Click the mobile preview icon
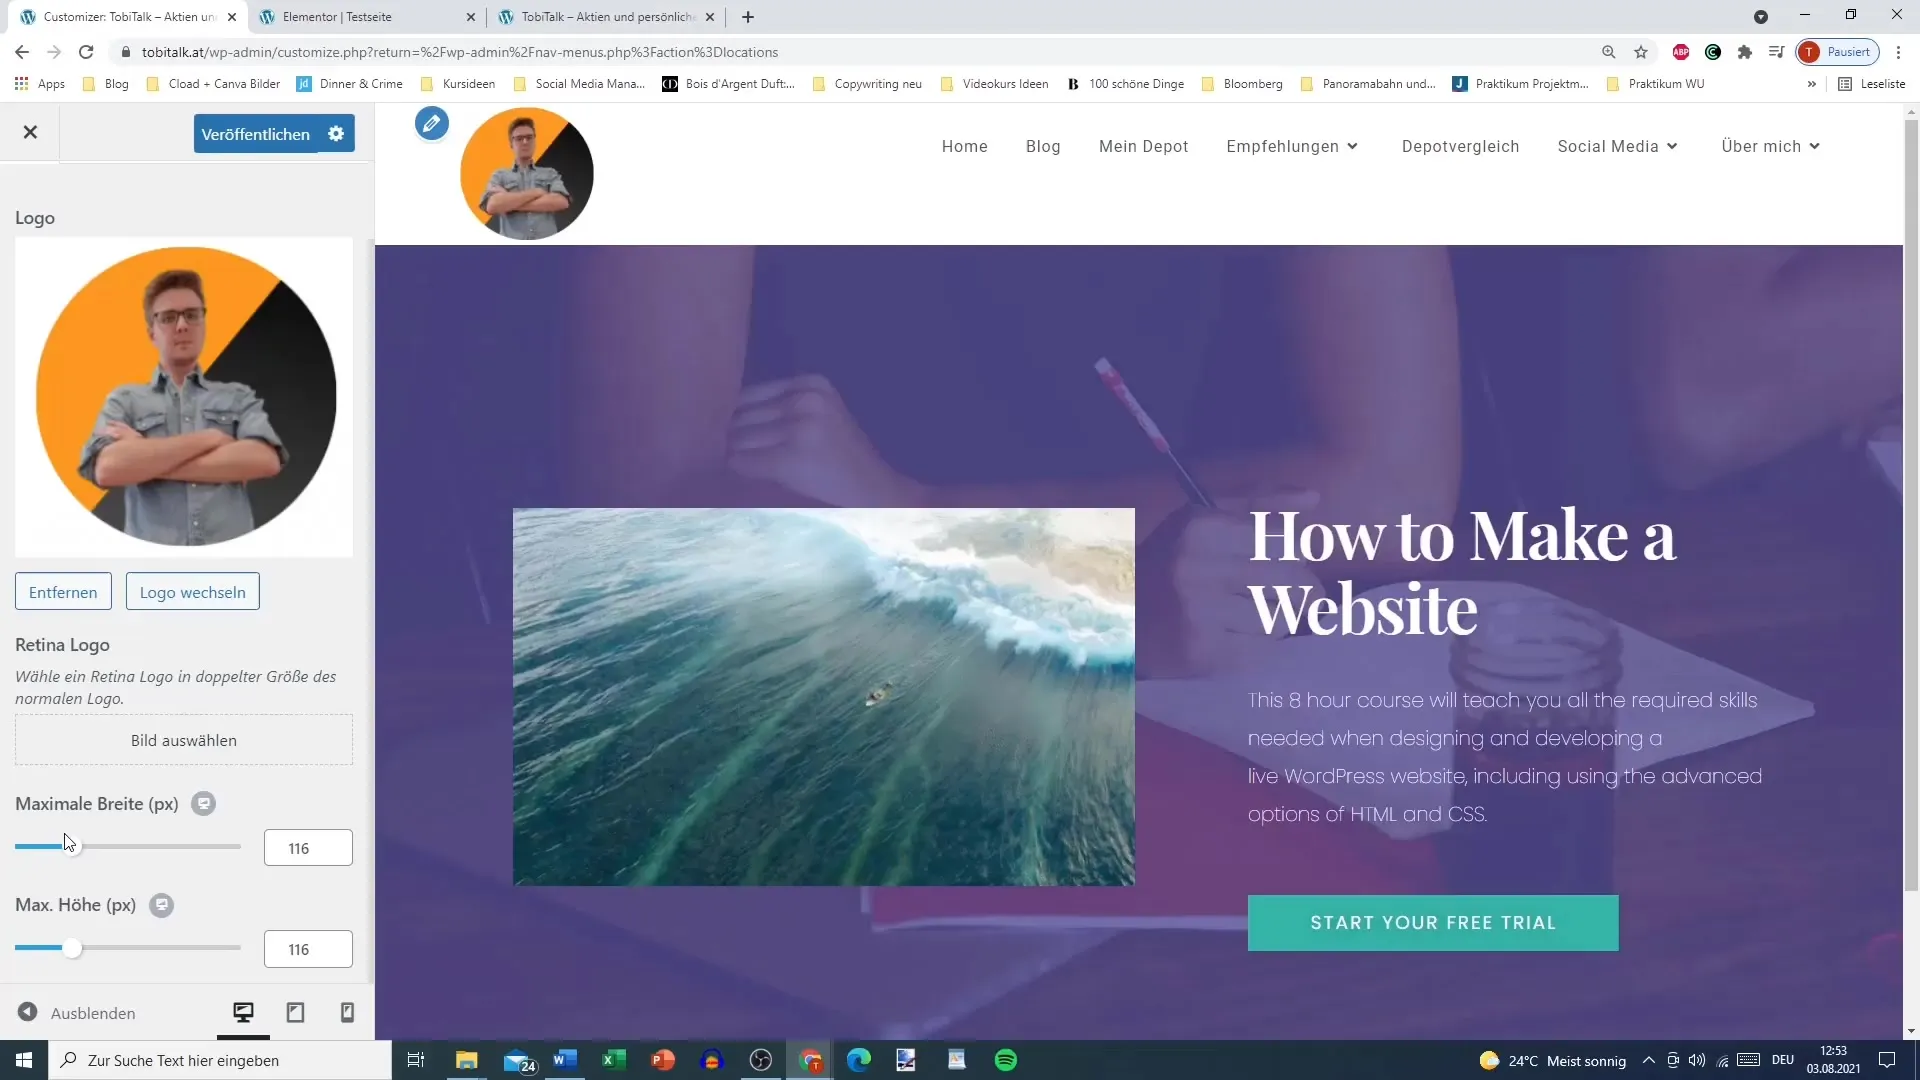Screen dimensions: 1920x1080 tap(348, 1013)
